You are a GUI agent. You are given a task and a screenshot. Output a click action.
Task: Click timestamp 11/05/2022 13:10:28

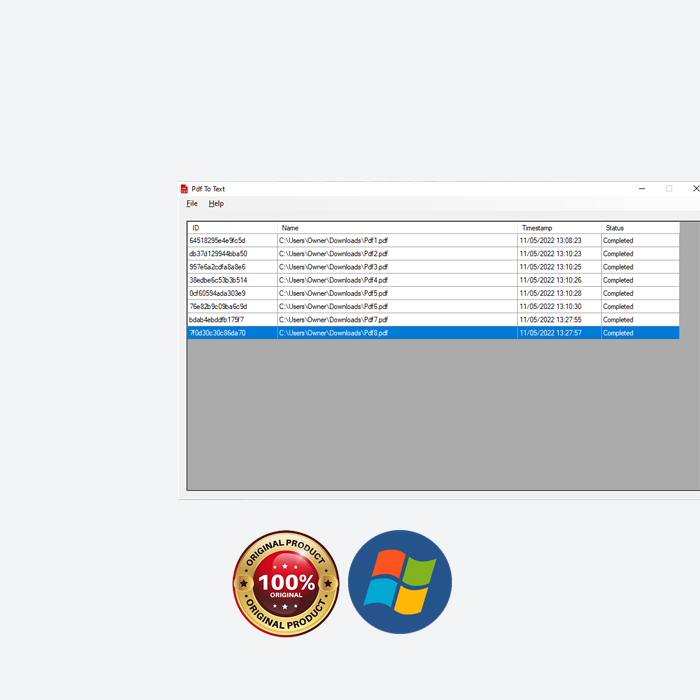pos(559,293)
